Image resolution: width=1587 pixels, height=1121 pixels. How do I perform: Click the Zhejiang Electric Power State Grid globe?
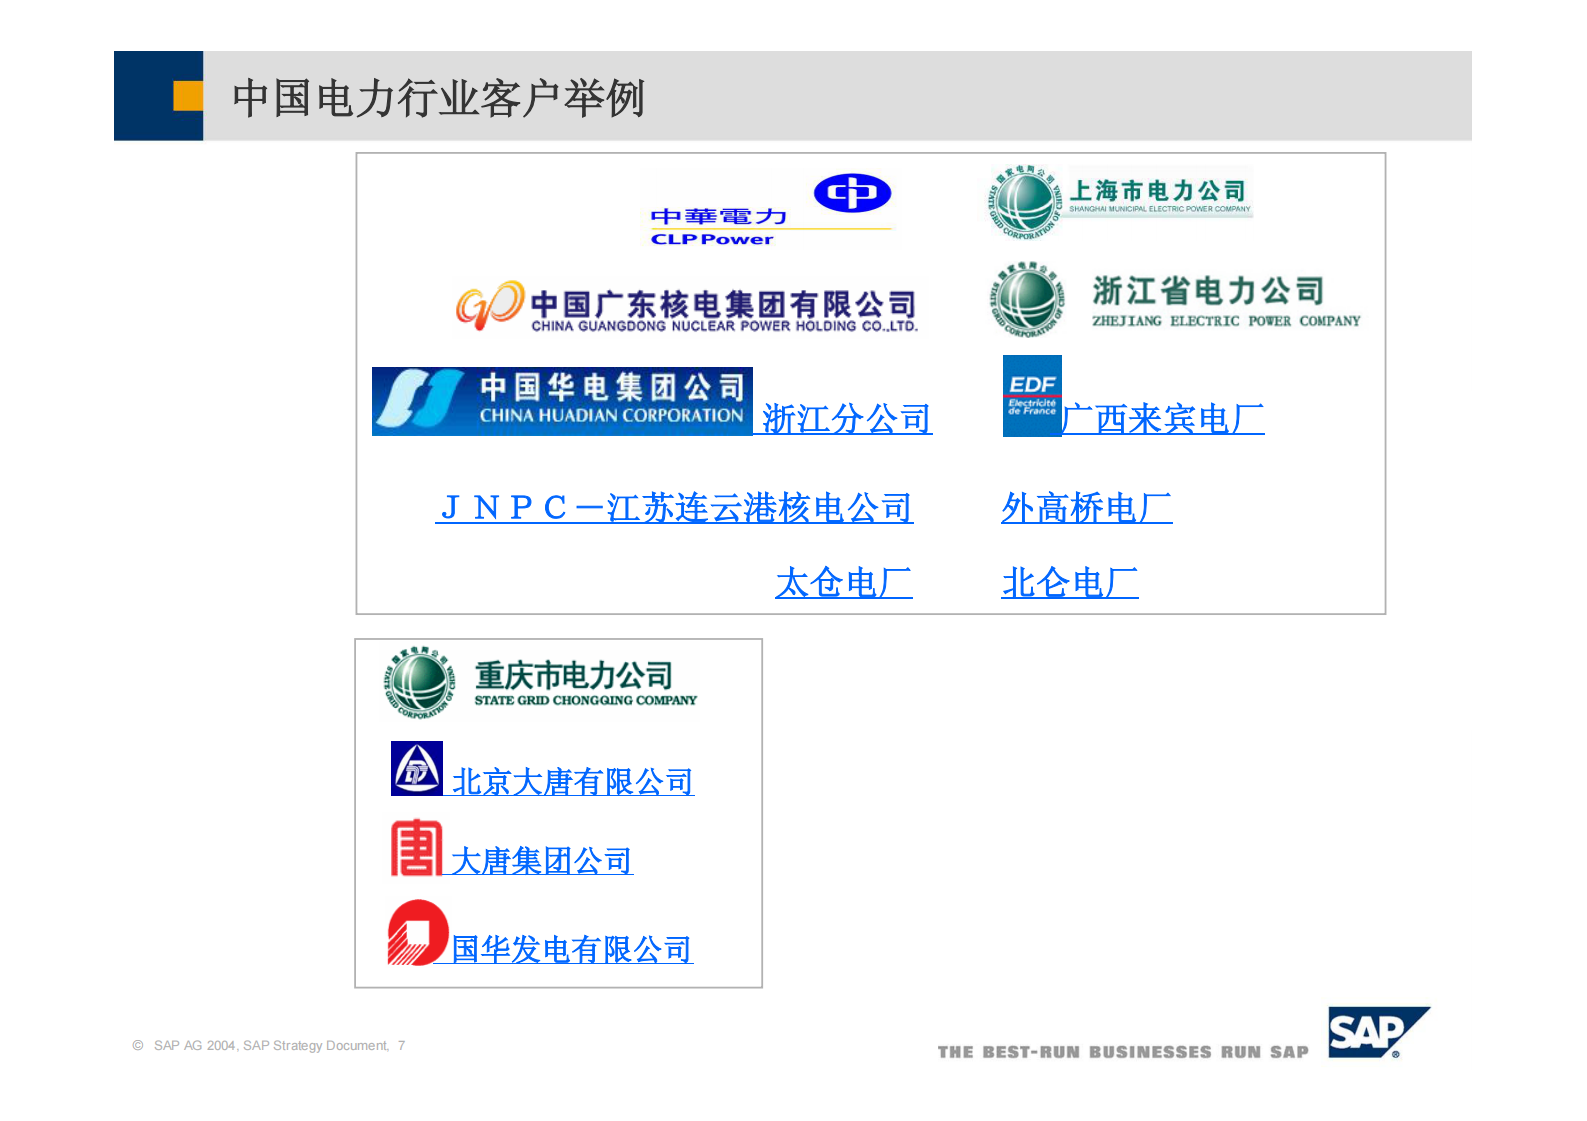tap(1027, 299)
